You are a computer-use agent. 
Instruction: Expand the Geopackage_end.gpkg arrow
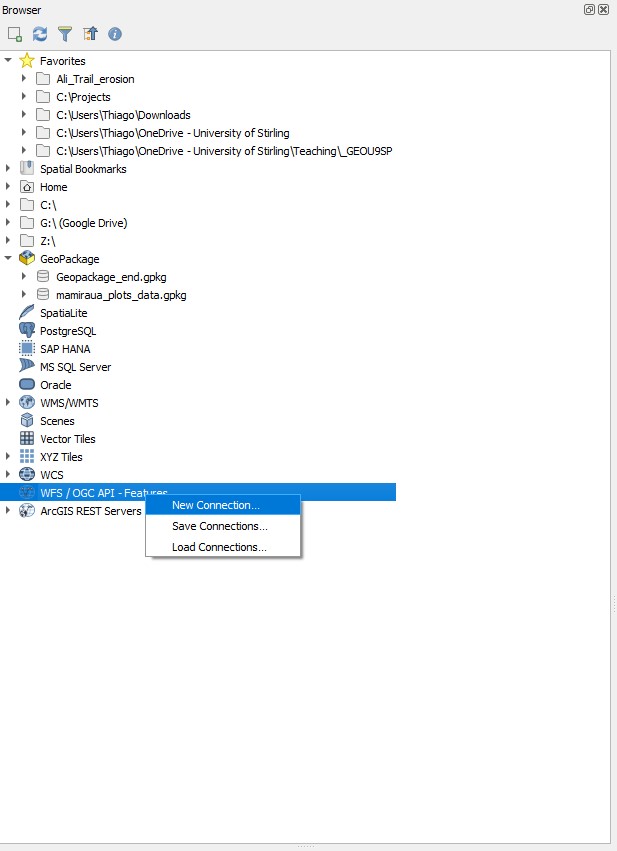pos(24,276)
